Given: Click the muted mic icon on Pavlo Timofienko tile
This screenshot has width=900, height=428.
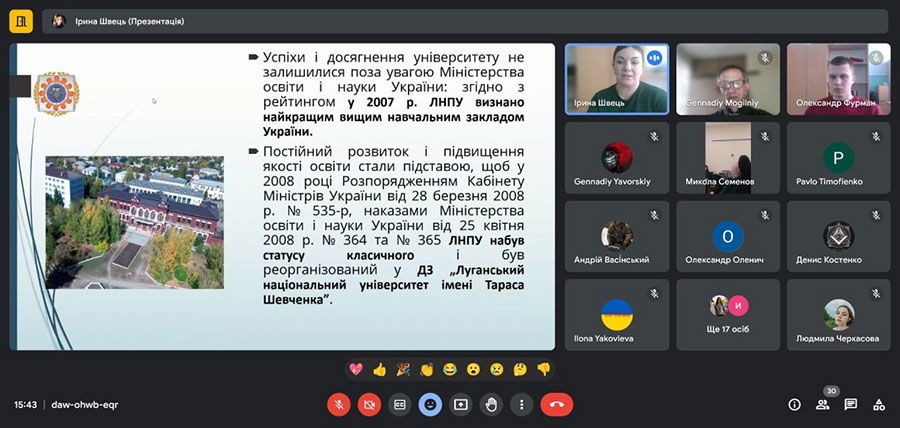Looking at the screenshot, I should [x=875, y=137].
